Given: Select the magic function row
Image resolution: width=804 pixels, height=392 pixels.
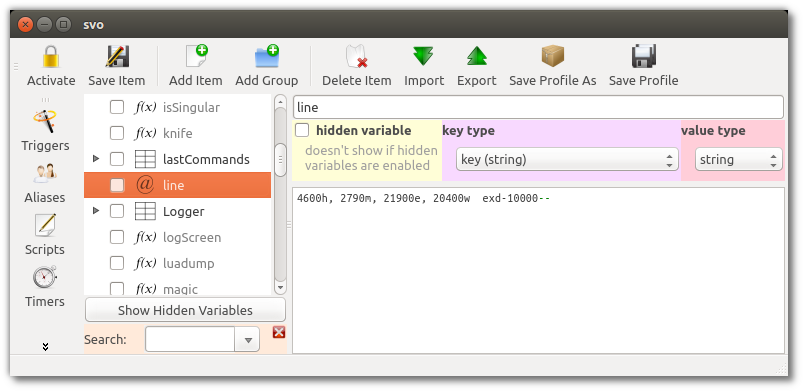Looking at the screenshot, I should pyautogui.click(x=177, y=287).
